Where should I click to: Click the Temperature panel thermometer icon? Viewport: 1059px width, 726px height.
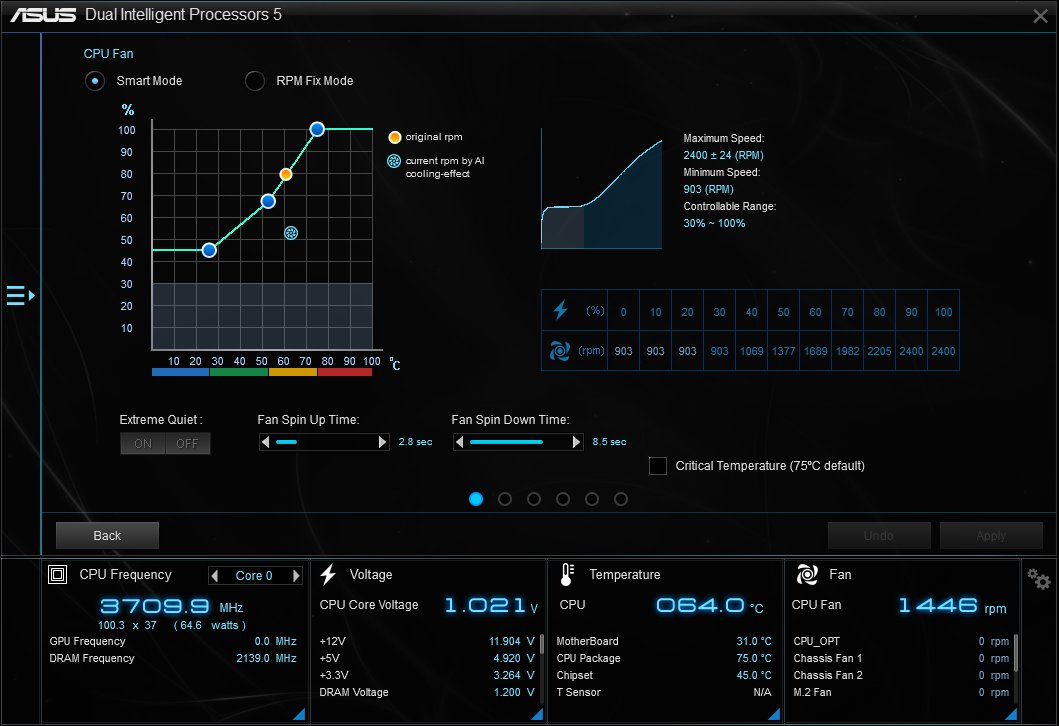[567, 575]
